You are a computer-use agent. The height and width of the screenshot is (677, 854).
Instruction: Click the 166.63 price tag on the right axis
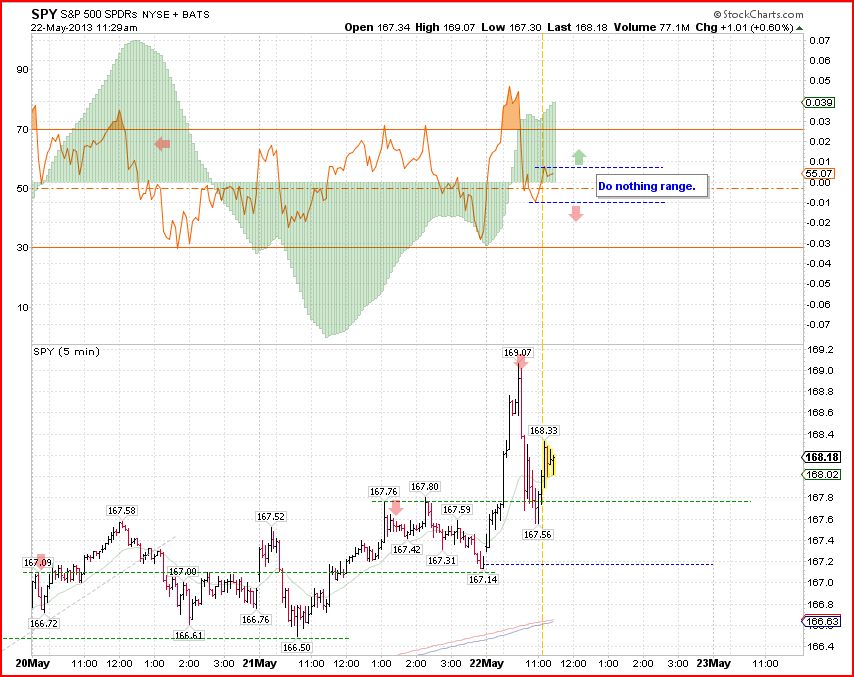[x=822, y=621]
